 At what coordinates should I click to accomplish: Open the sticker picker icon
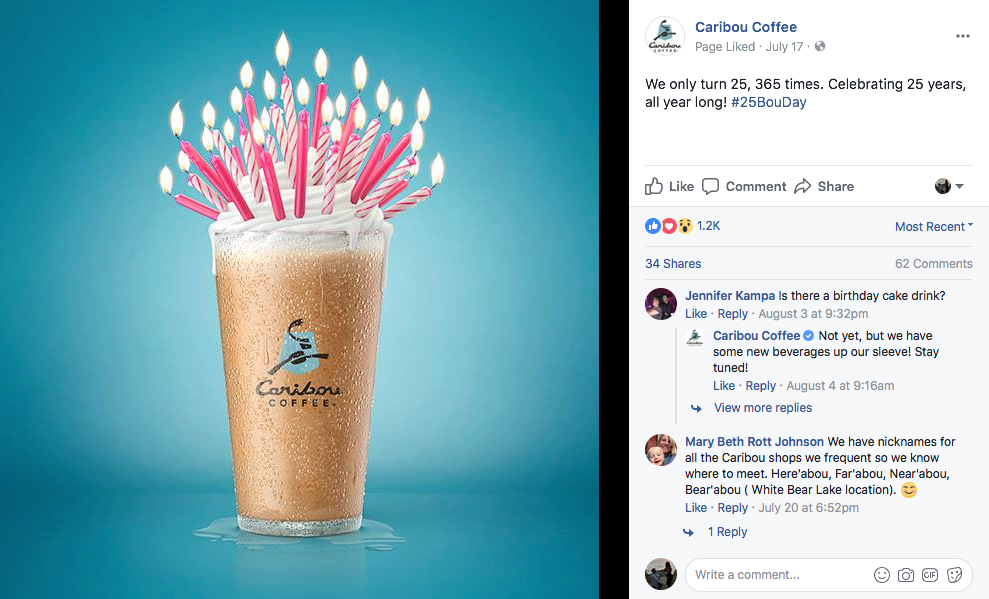954,574
